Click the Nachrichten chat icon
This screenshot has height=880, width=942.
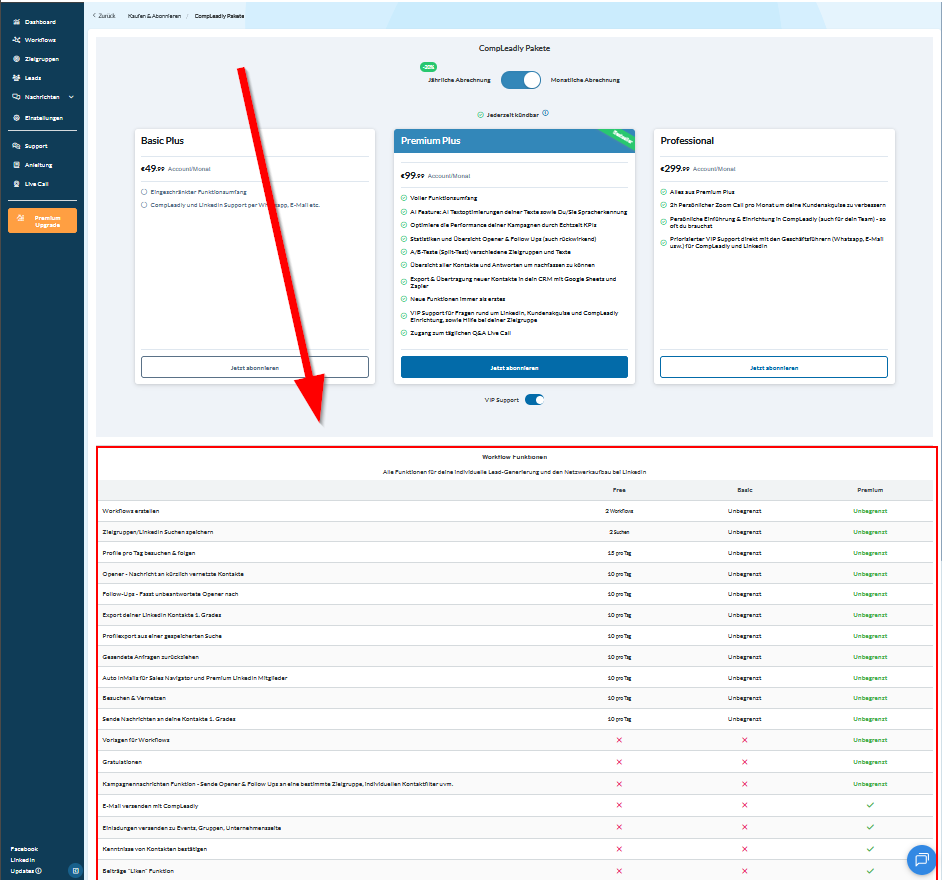(x=17, y=97)
